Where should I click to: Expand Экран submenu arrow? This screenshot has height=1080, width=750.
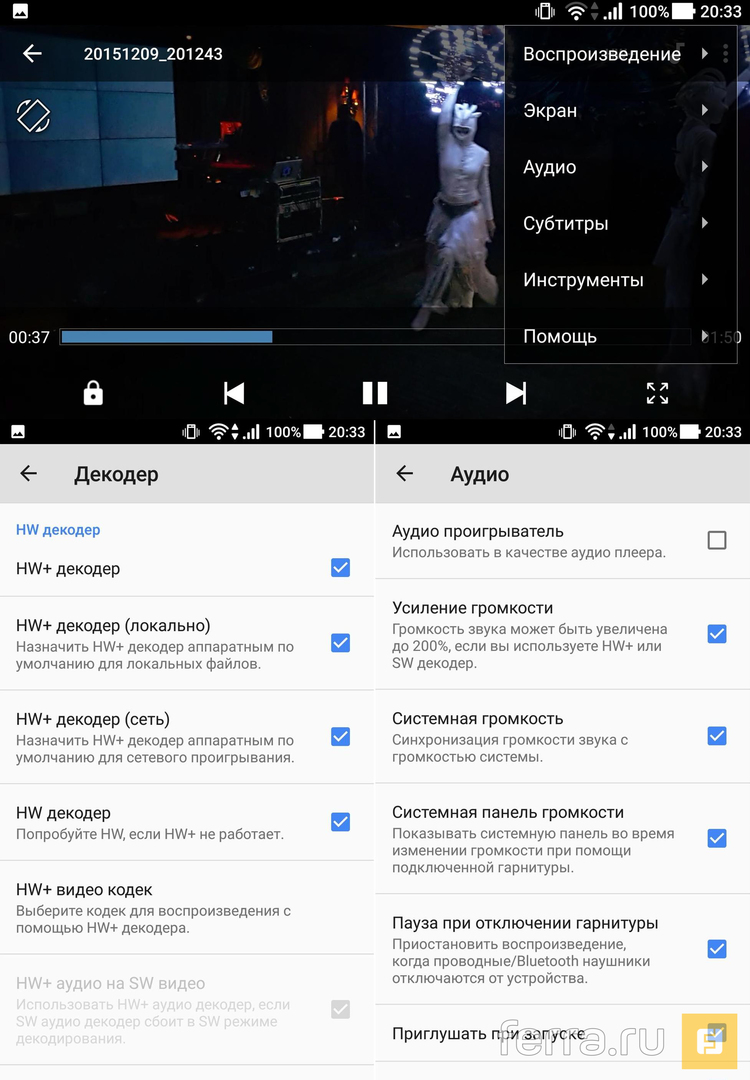[x=705, y=110]
